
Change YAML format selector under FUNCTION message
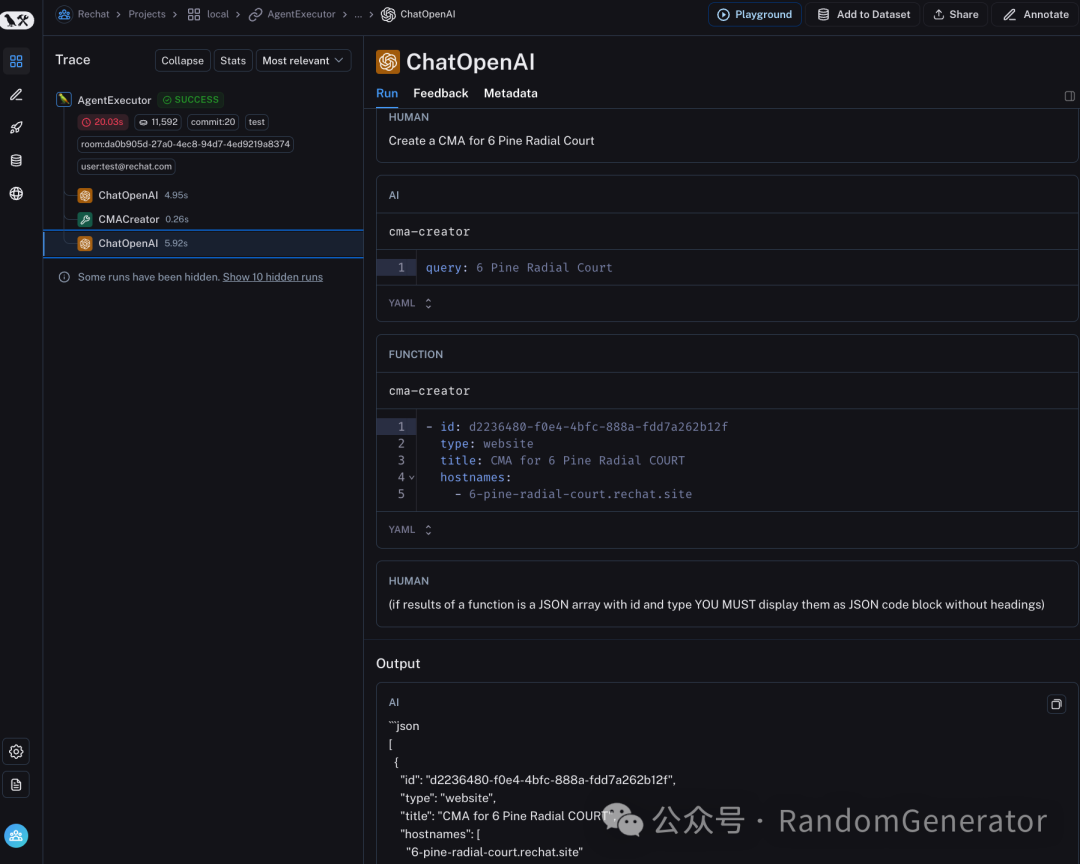click(x=411, y=530)
